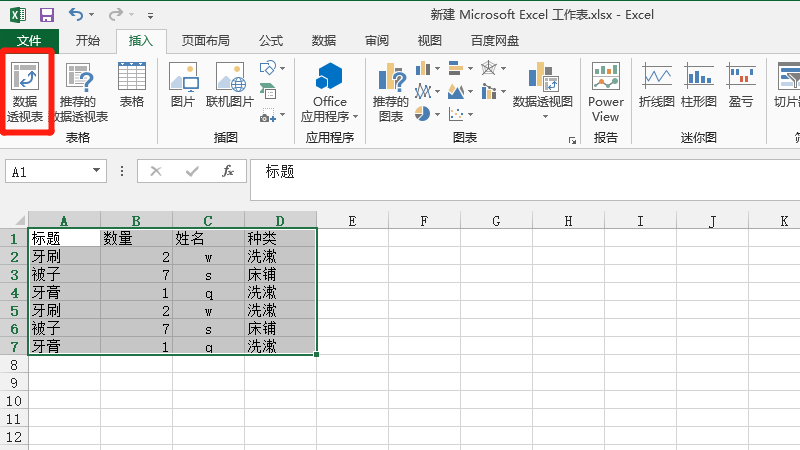Click the save icon in quick access toolbar
800x450 pixels.
46,15
